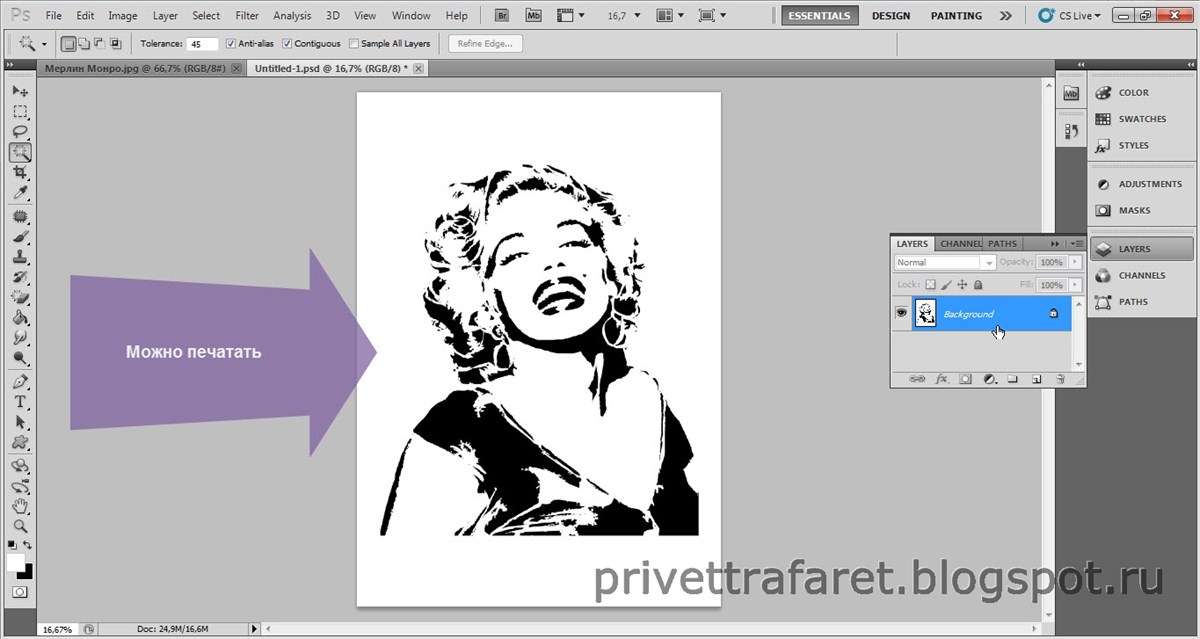Select the Horizontal Type tool
Screen dimensions: 1200x639
tap(20, 401)
